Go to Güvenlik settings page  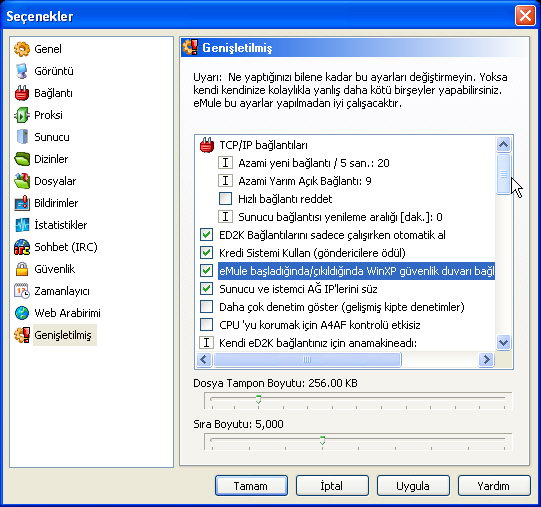[55, 269]
